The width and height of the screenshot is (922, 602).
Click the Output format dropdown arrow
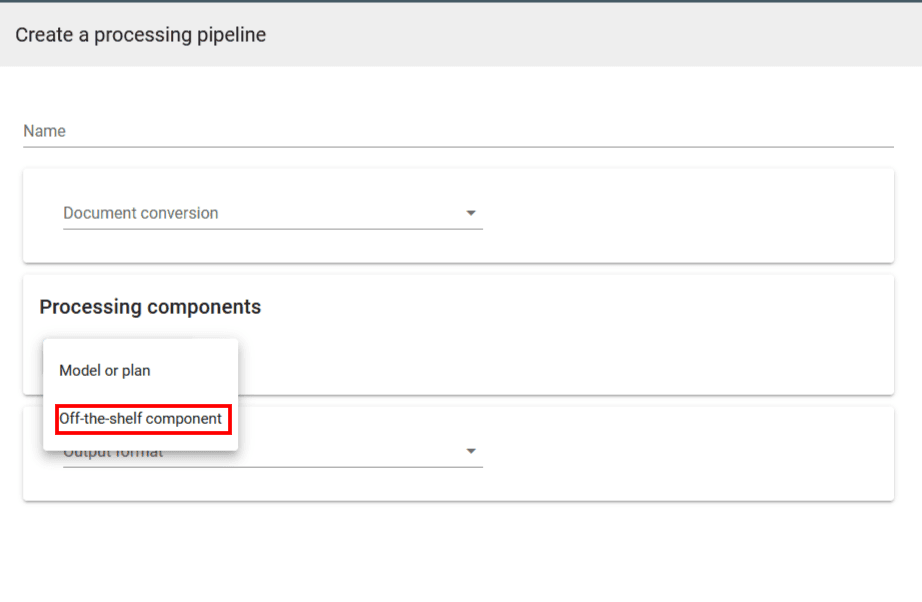coord(471,453)
